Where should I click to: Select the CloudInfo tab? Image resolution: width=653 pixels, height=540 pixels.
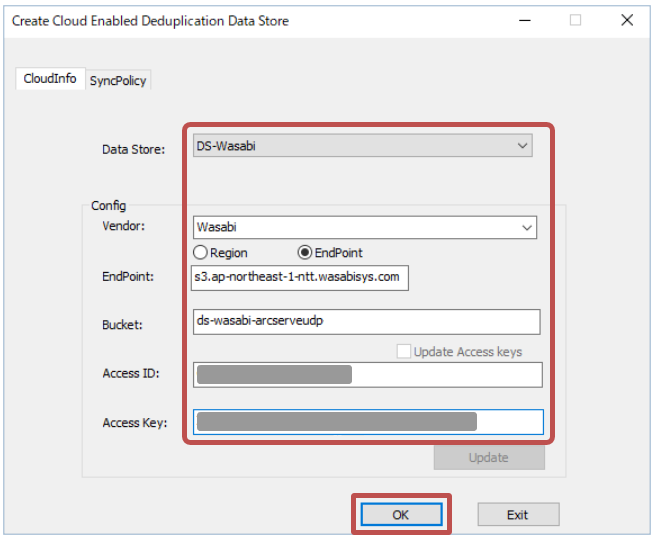click(x=50, y=79)
